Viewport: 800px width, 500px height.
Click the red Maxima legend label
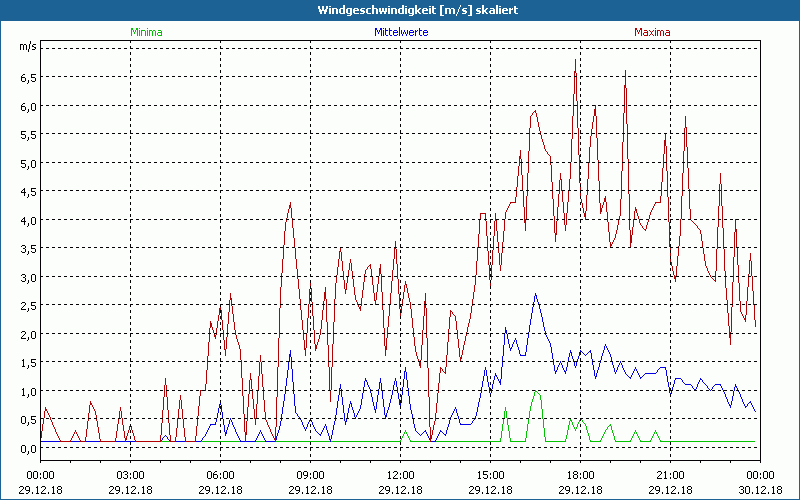[x=653, y=32]
